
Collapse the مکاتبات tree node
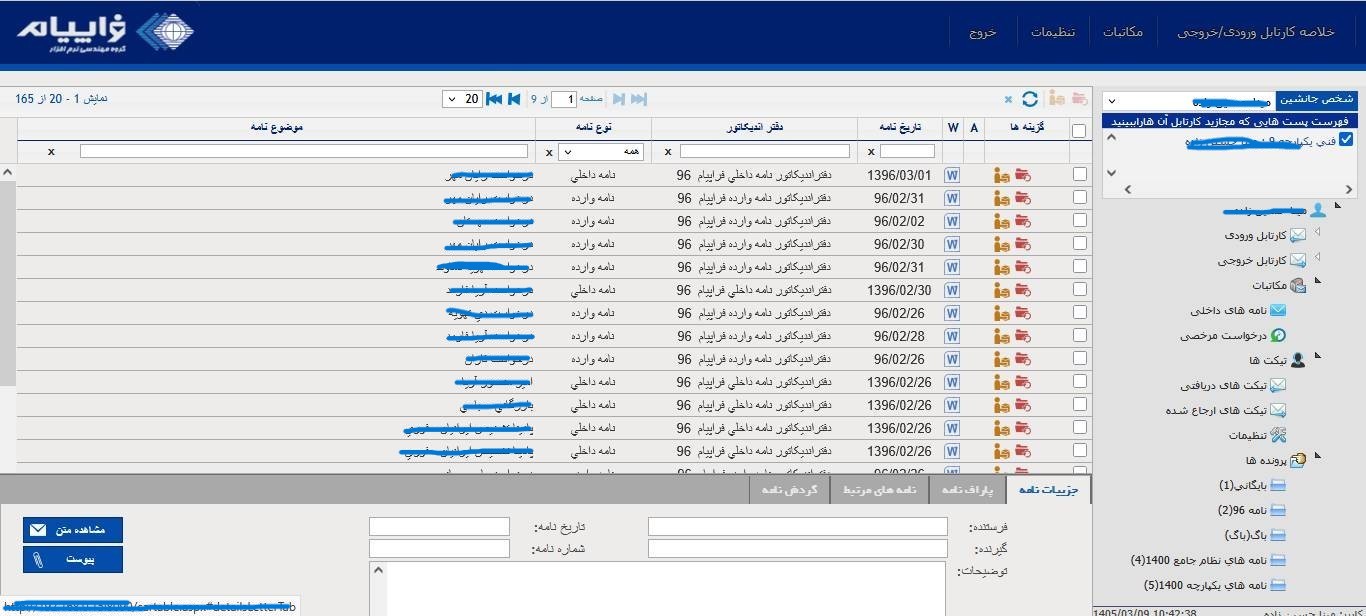pos(1317,282)
